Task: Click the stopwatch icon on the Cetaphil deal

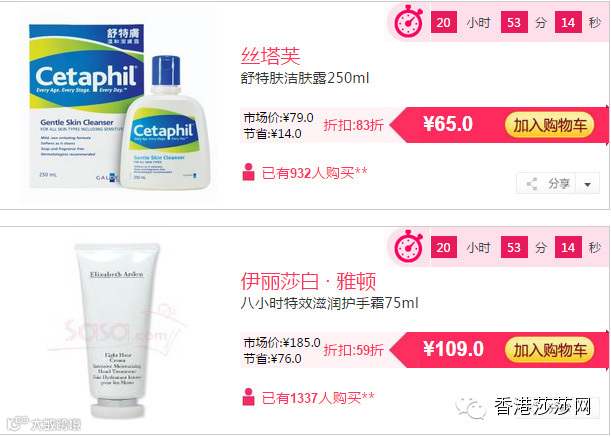Action: pyautogui.click(x=408, y=21)
